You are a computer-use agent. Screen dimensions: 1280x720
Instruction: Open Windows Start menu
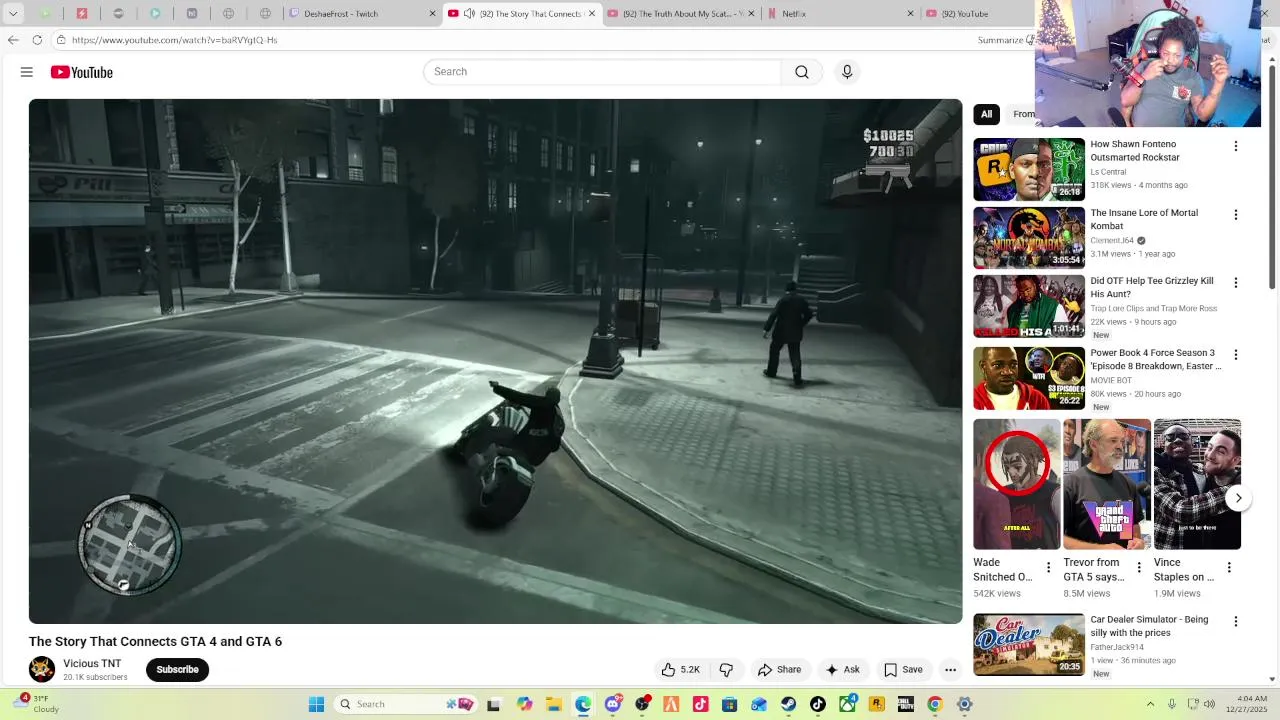click(x=316, y=704)
